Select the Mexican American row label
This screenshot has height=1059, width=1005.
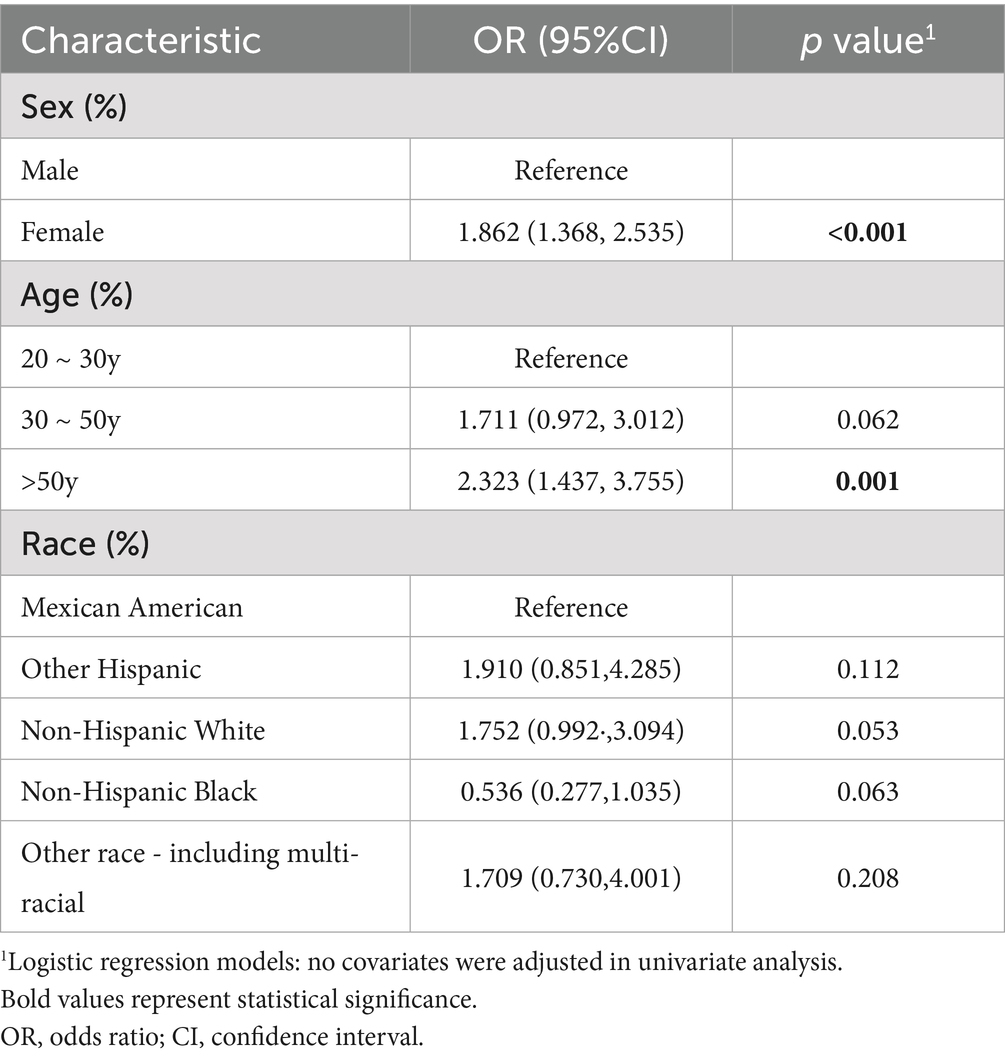click(x=132, y=607)
